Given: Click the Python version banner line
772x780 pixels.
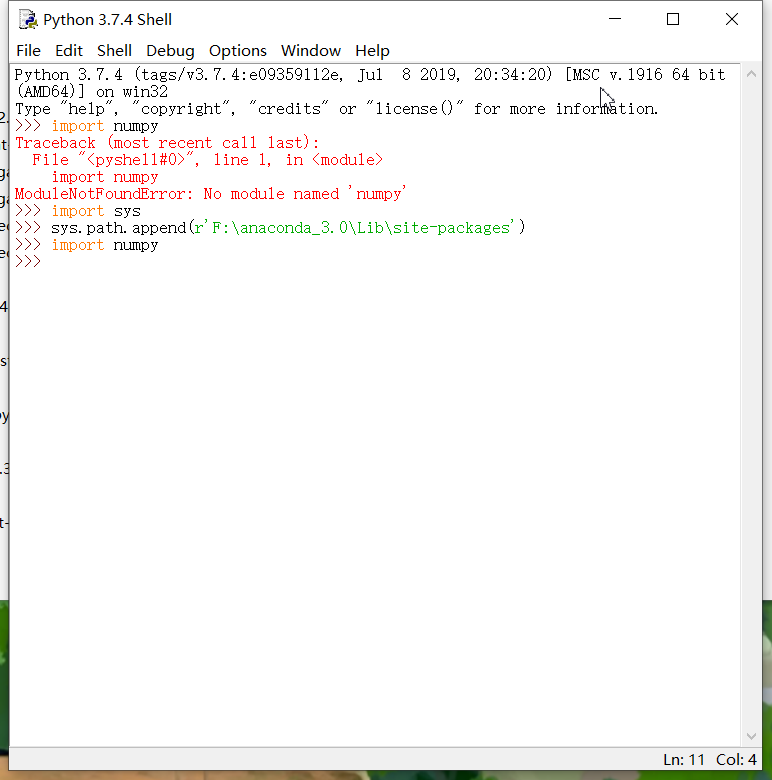Looking at the screenshot, I should [370, 75].
